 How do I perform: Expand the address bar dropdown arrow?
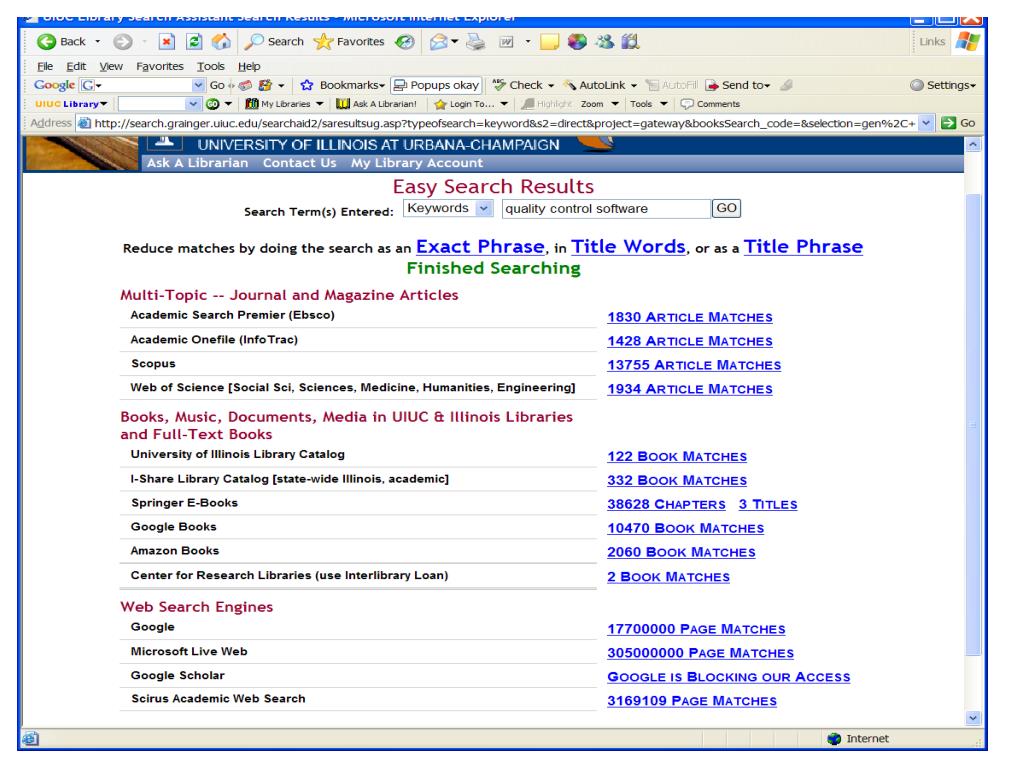[x=926, y=123]
